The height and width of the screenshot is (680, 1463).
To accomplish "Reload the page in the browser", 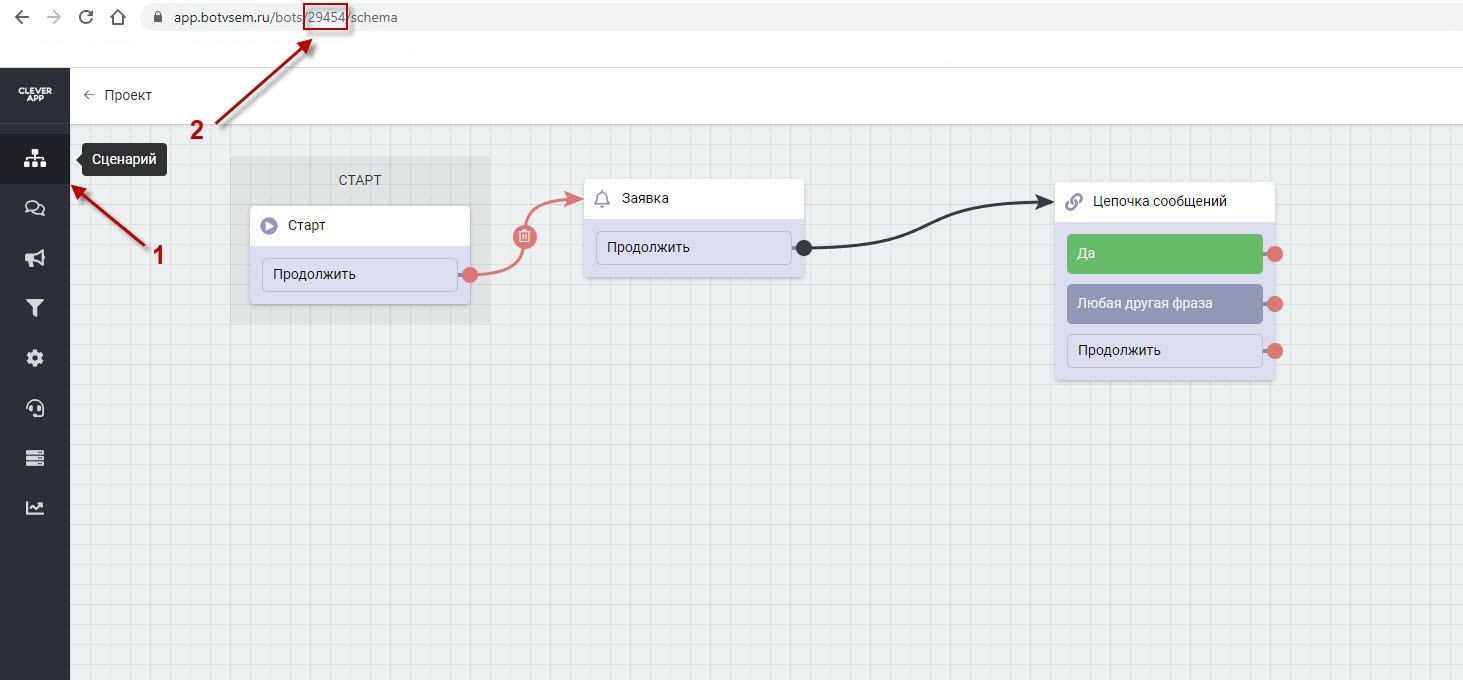I will 86,17.
